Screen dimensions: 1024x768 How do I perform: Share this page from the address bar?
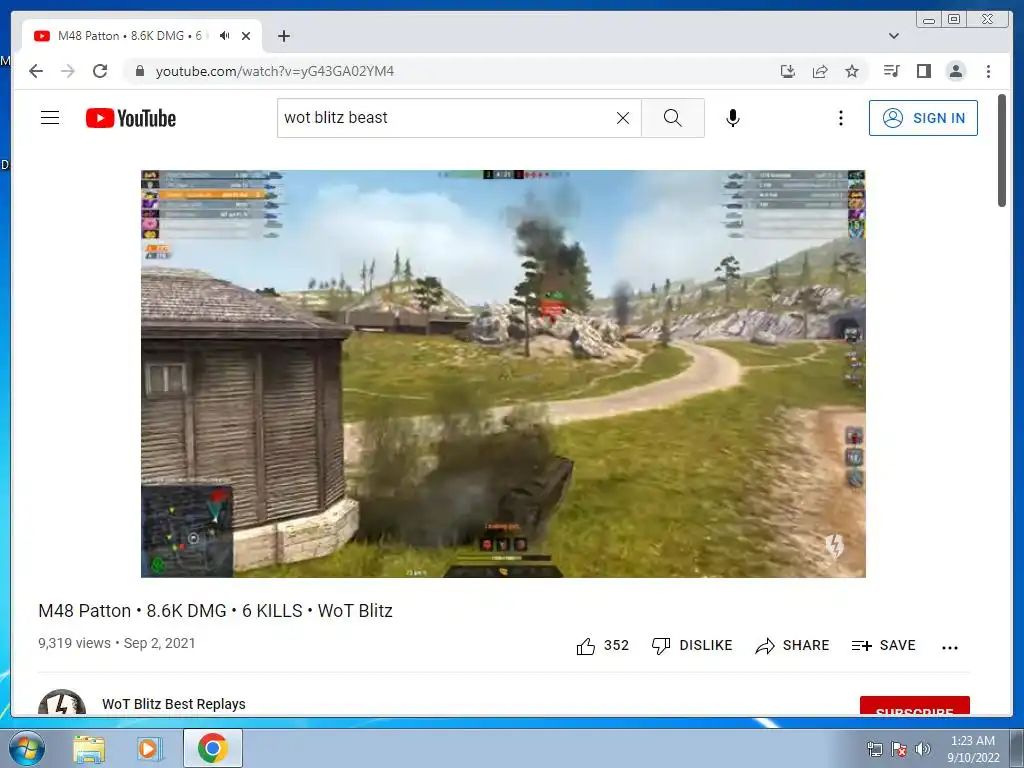click(820, 71)
